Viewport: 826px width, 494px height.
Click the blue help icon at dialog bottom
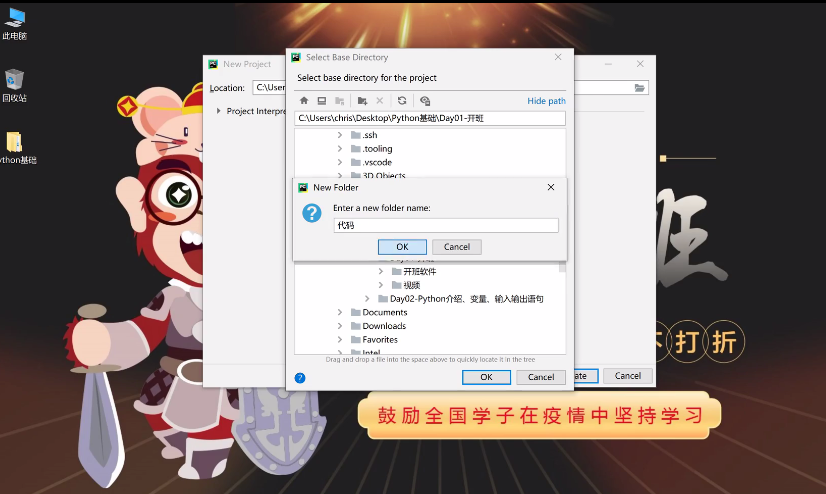pyautogui.click(x=300, y=377)
